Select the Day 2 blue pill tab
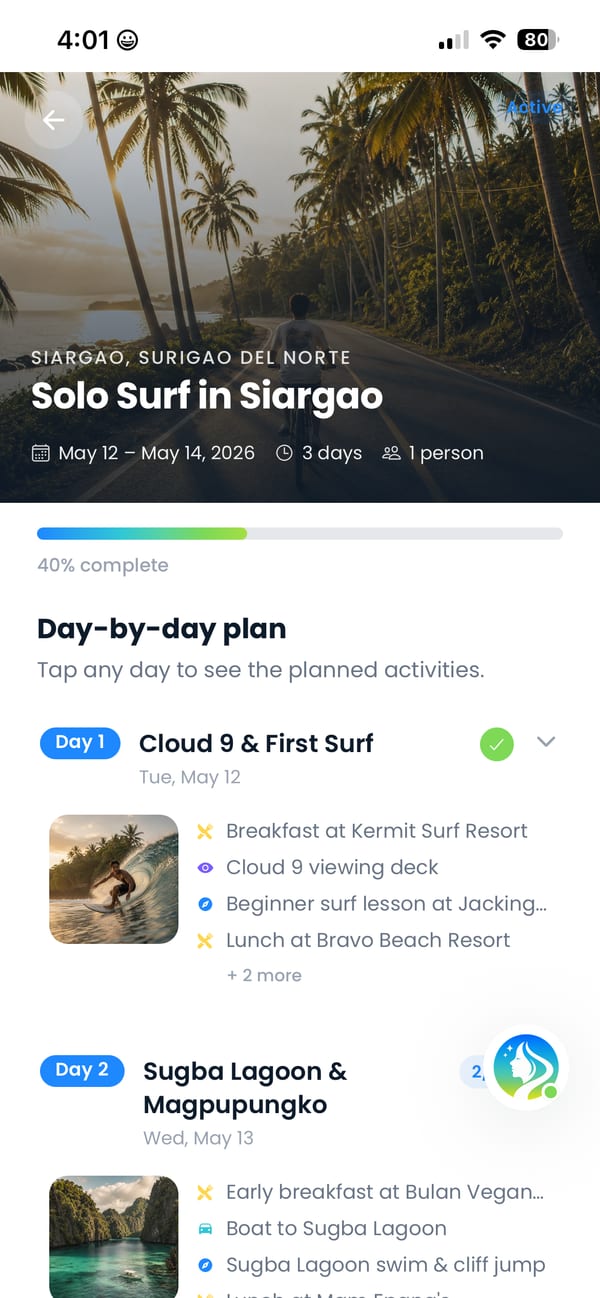This screenshot has width=600, height=1298. coord(82,1070)
